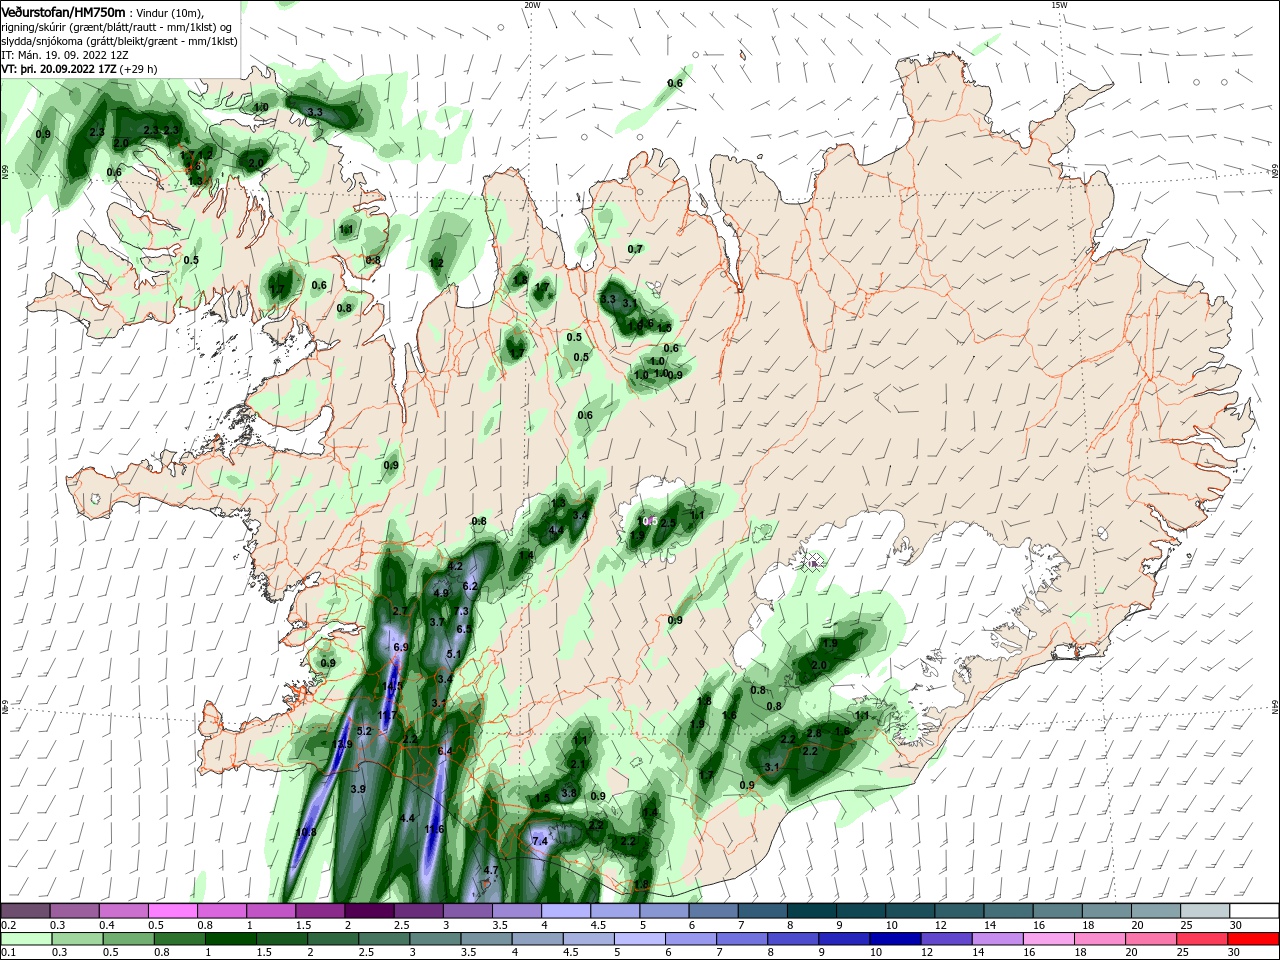Select the bright magenta 0.5 upper legend swatch

[172, 911]
